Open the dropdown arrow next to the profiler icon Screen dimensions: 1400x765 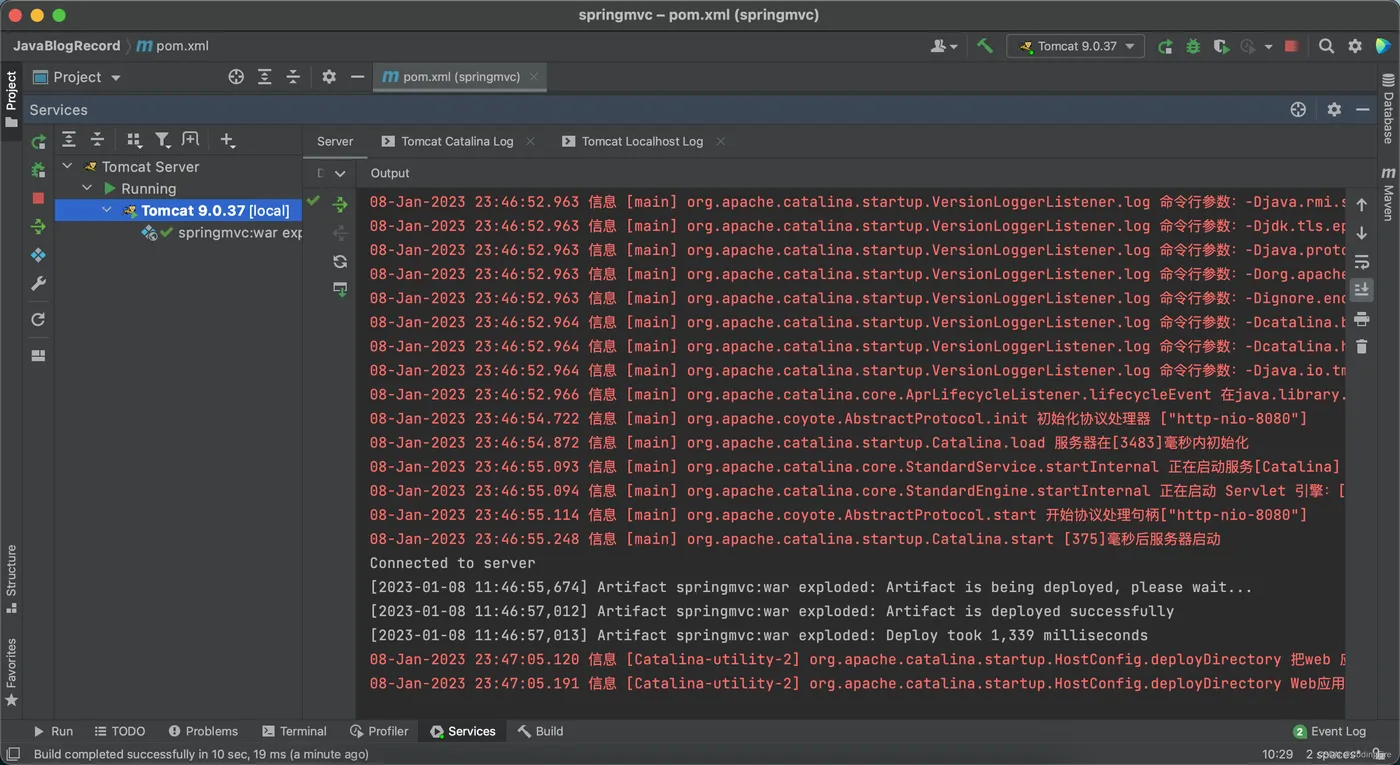[x=1268, y=47]
